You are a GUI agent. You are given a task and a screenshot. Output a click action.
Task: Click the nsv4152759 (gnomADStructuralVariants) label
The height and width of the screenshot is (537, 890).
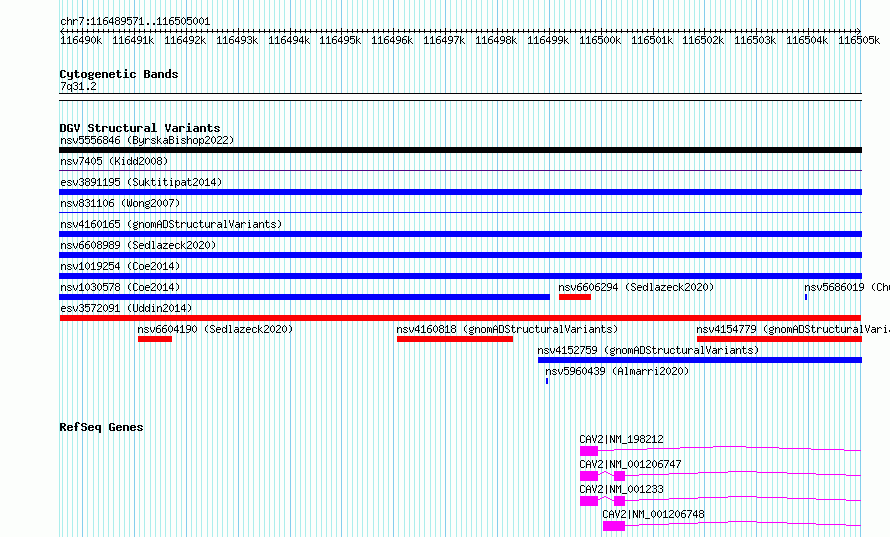click(648, 350)
